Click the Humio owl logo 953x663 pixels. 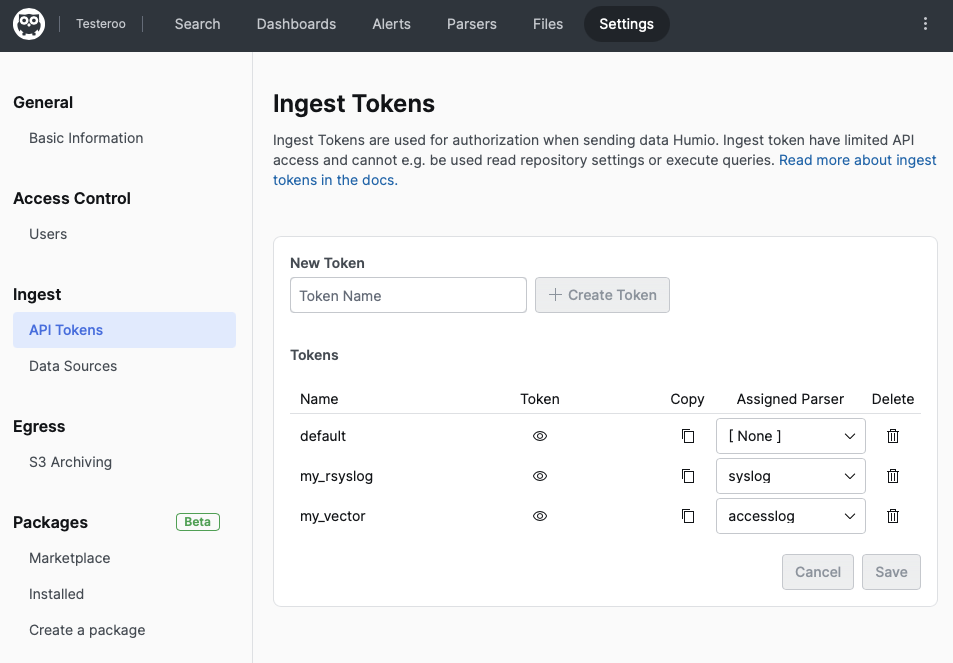(28, 23)
